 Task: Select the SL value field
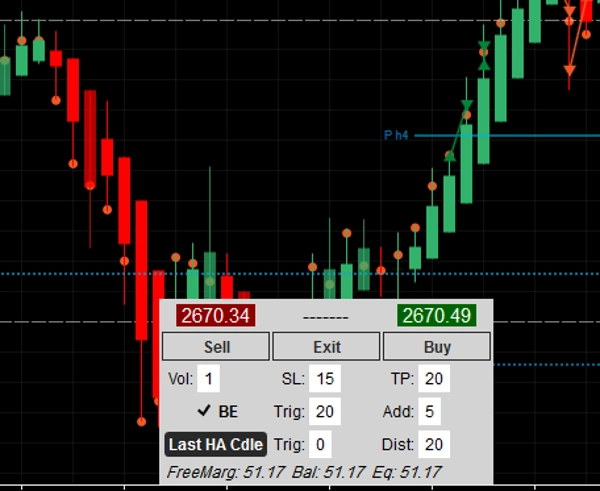click(324, 378)
